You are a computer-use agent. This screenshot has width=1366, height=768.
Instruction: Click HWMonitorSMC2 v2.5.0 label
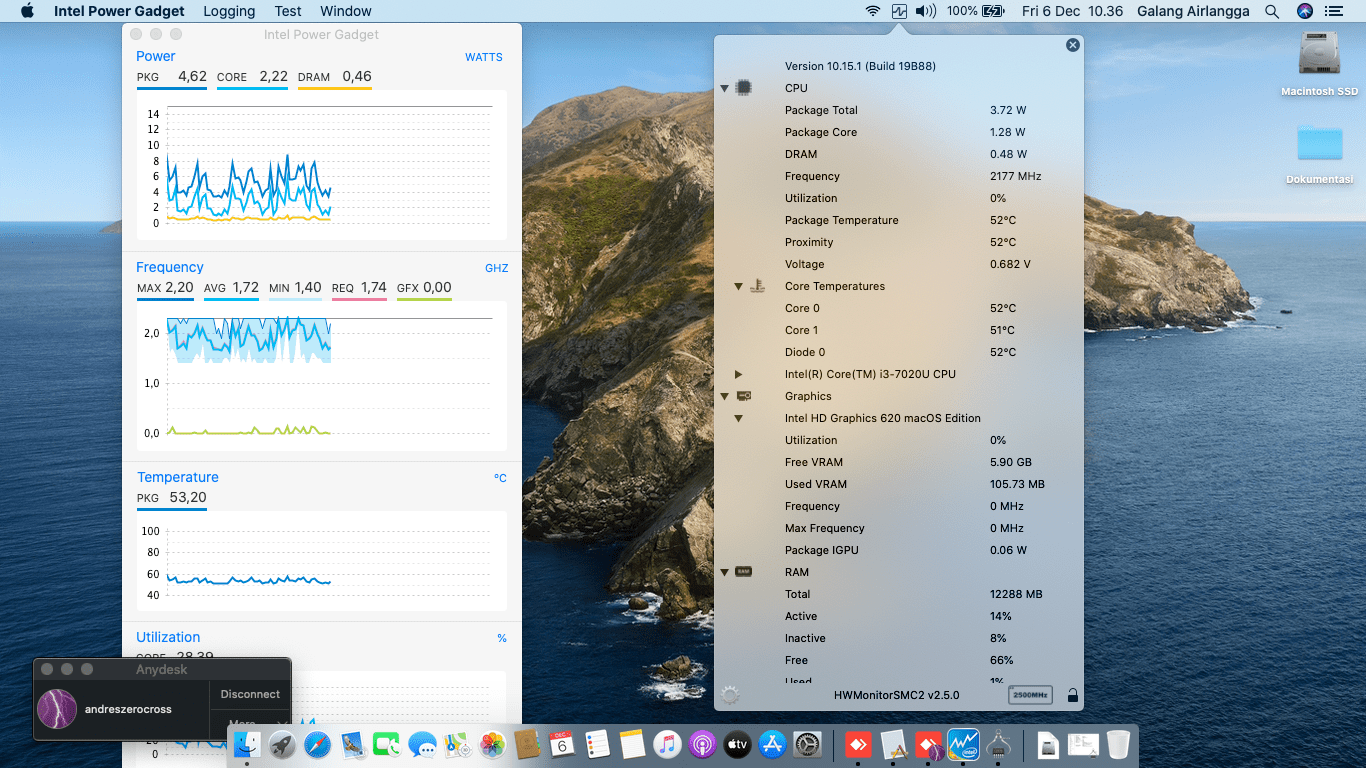[897, 695]
